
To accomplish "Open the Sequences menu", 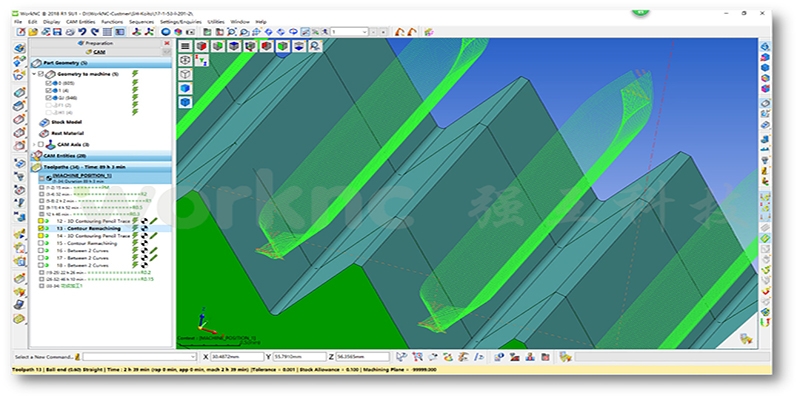I will (141, 22).
